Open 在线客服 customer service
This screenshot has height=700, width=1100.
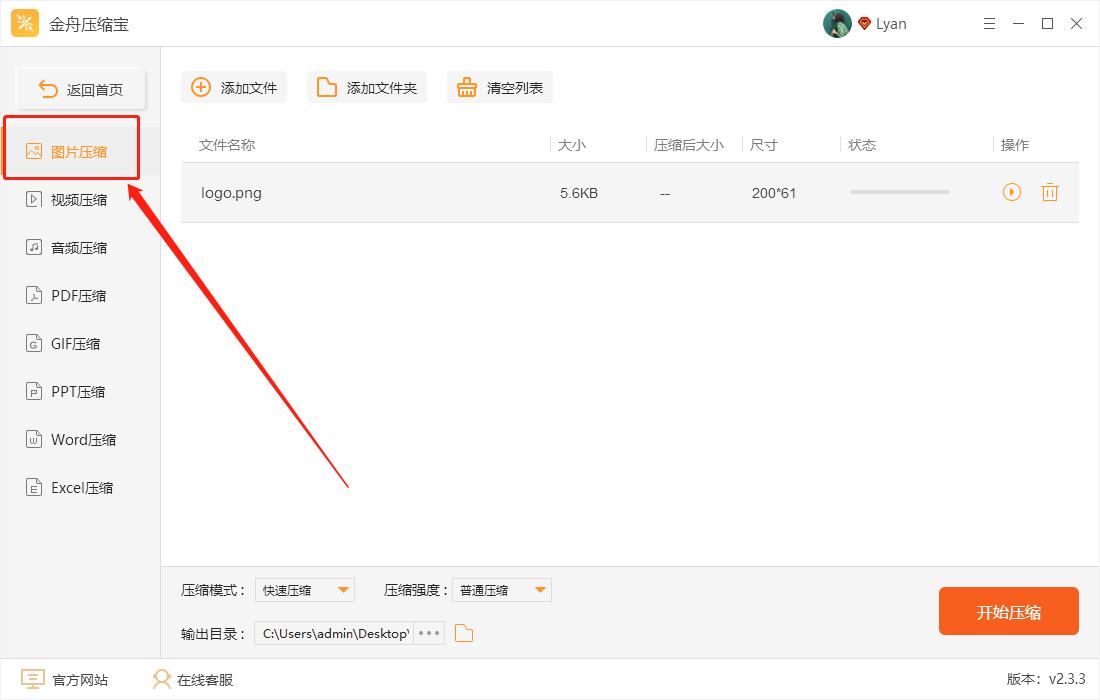pyautogui.click(x=190, y=679)
